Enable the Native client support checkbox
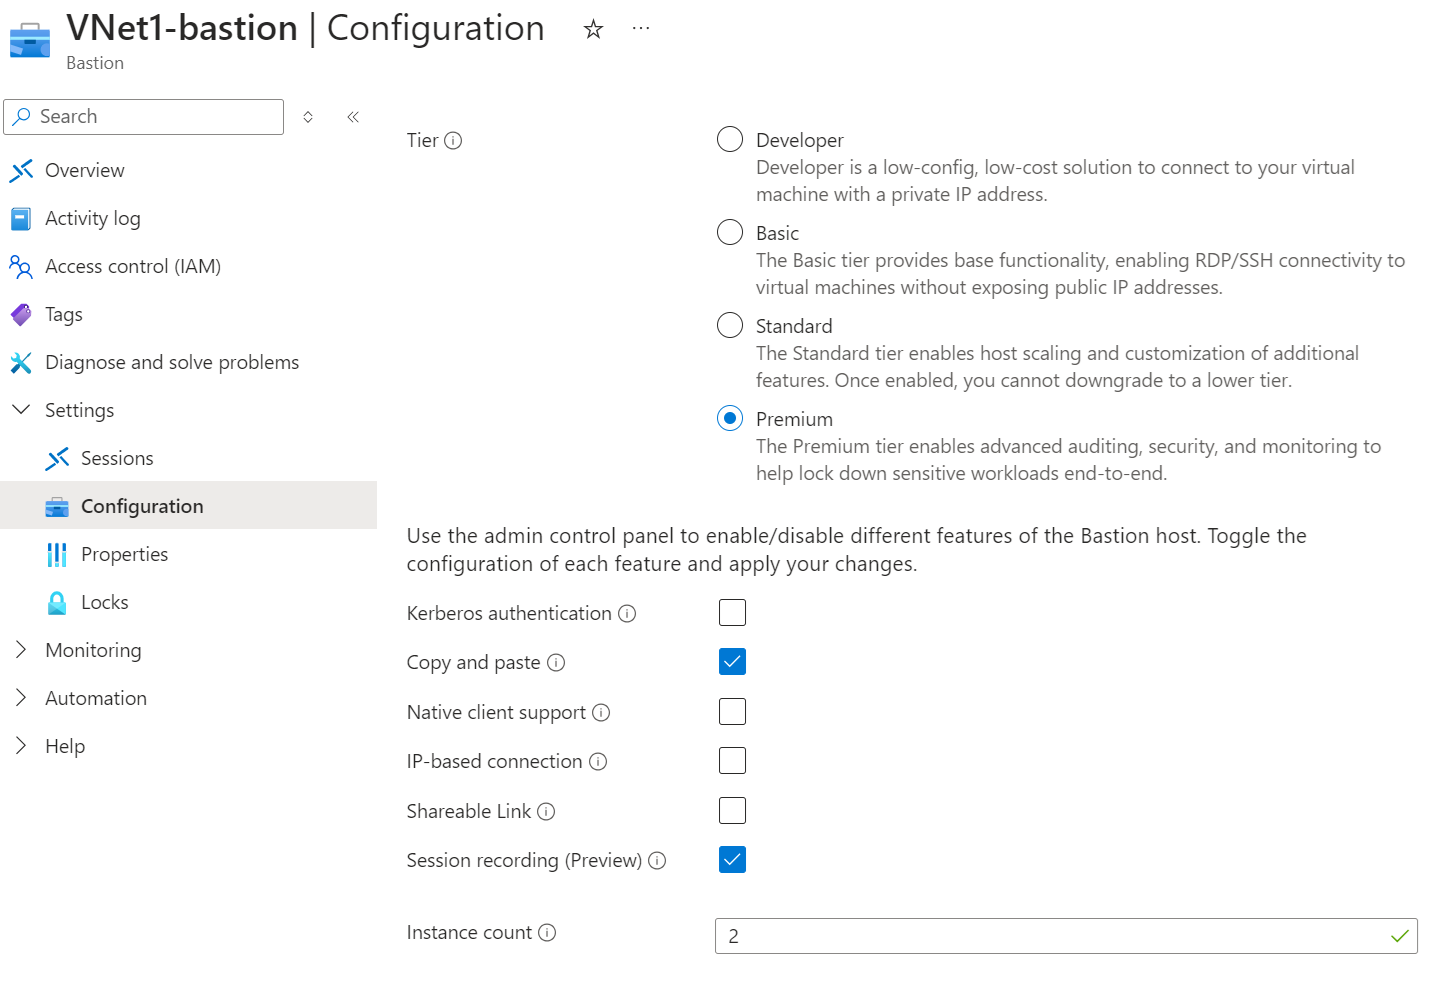 (x=732, y=712)
